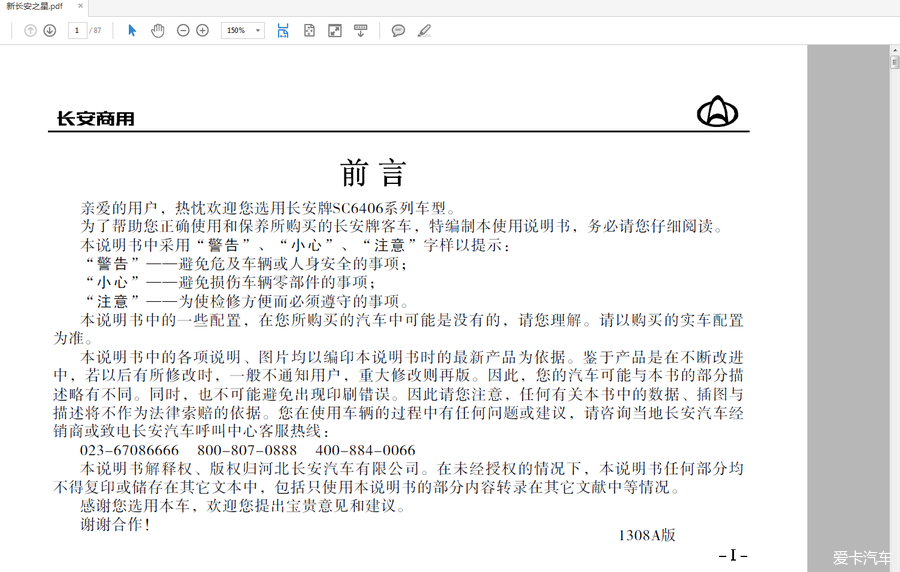This screenshot has height=572, width=900.
Task: Click the page number -I- in footer
Action: tap(733, 555)
